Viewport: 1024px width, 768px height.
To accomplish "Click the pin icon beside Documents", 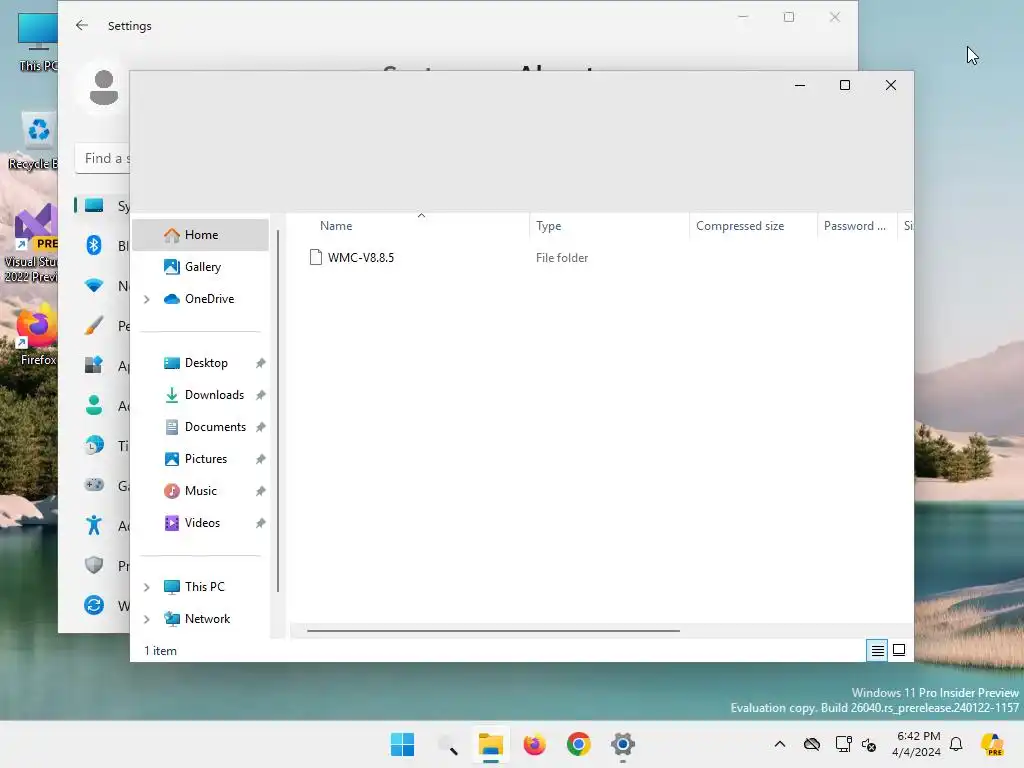I will tap(261, 427).
